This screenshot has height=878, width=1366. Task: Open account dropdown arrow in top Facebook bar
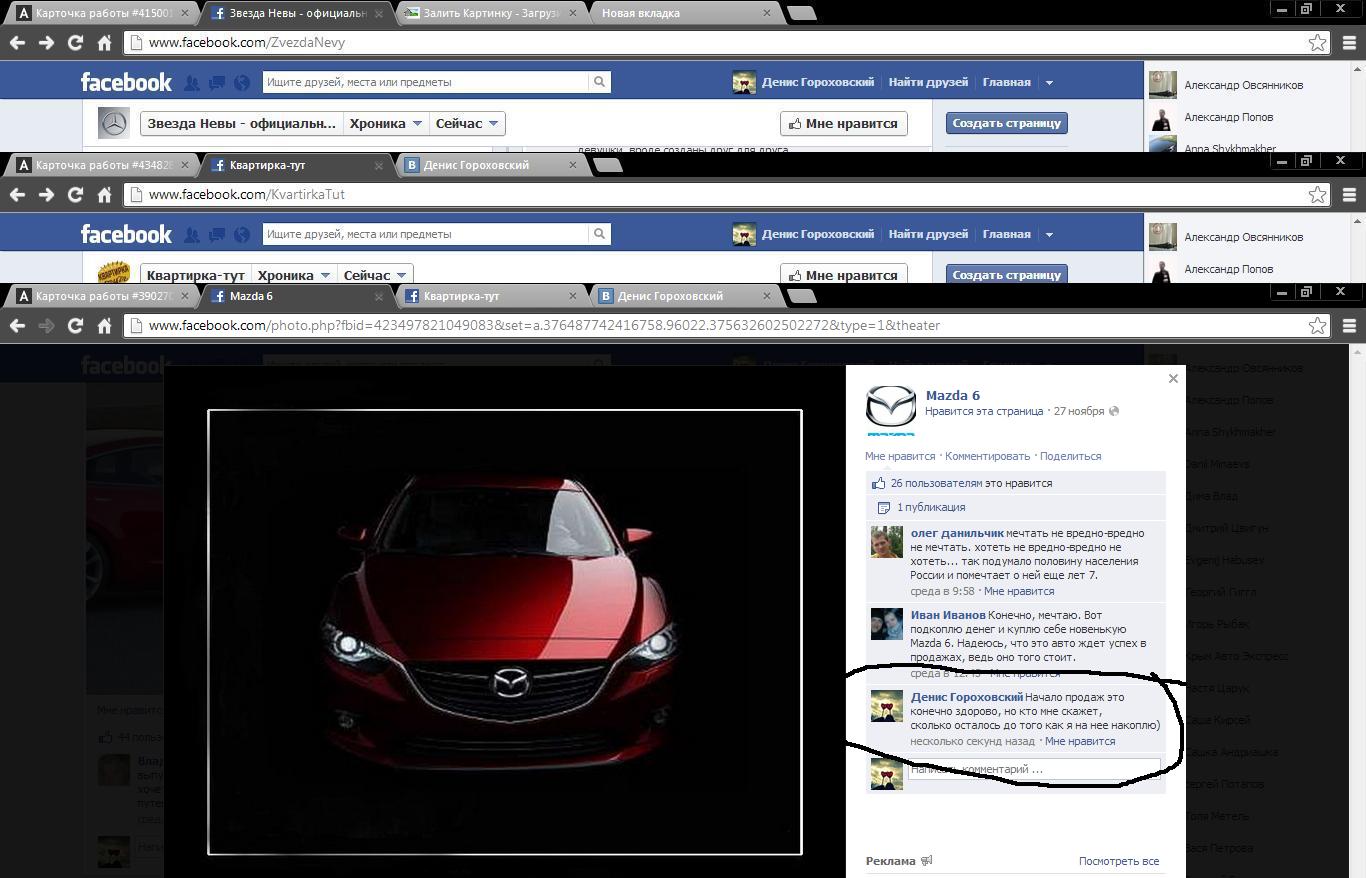click(x=1049, y=82)
